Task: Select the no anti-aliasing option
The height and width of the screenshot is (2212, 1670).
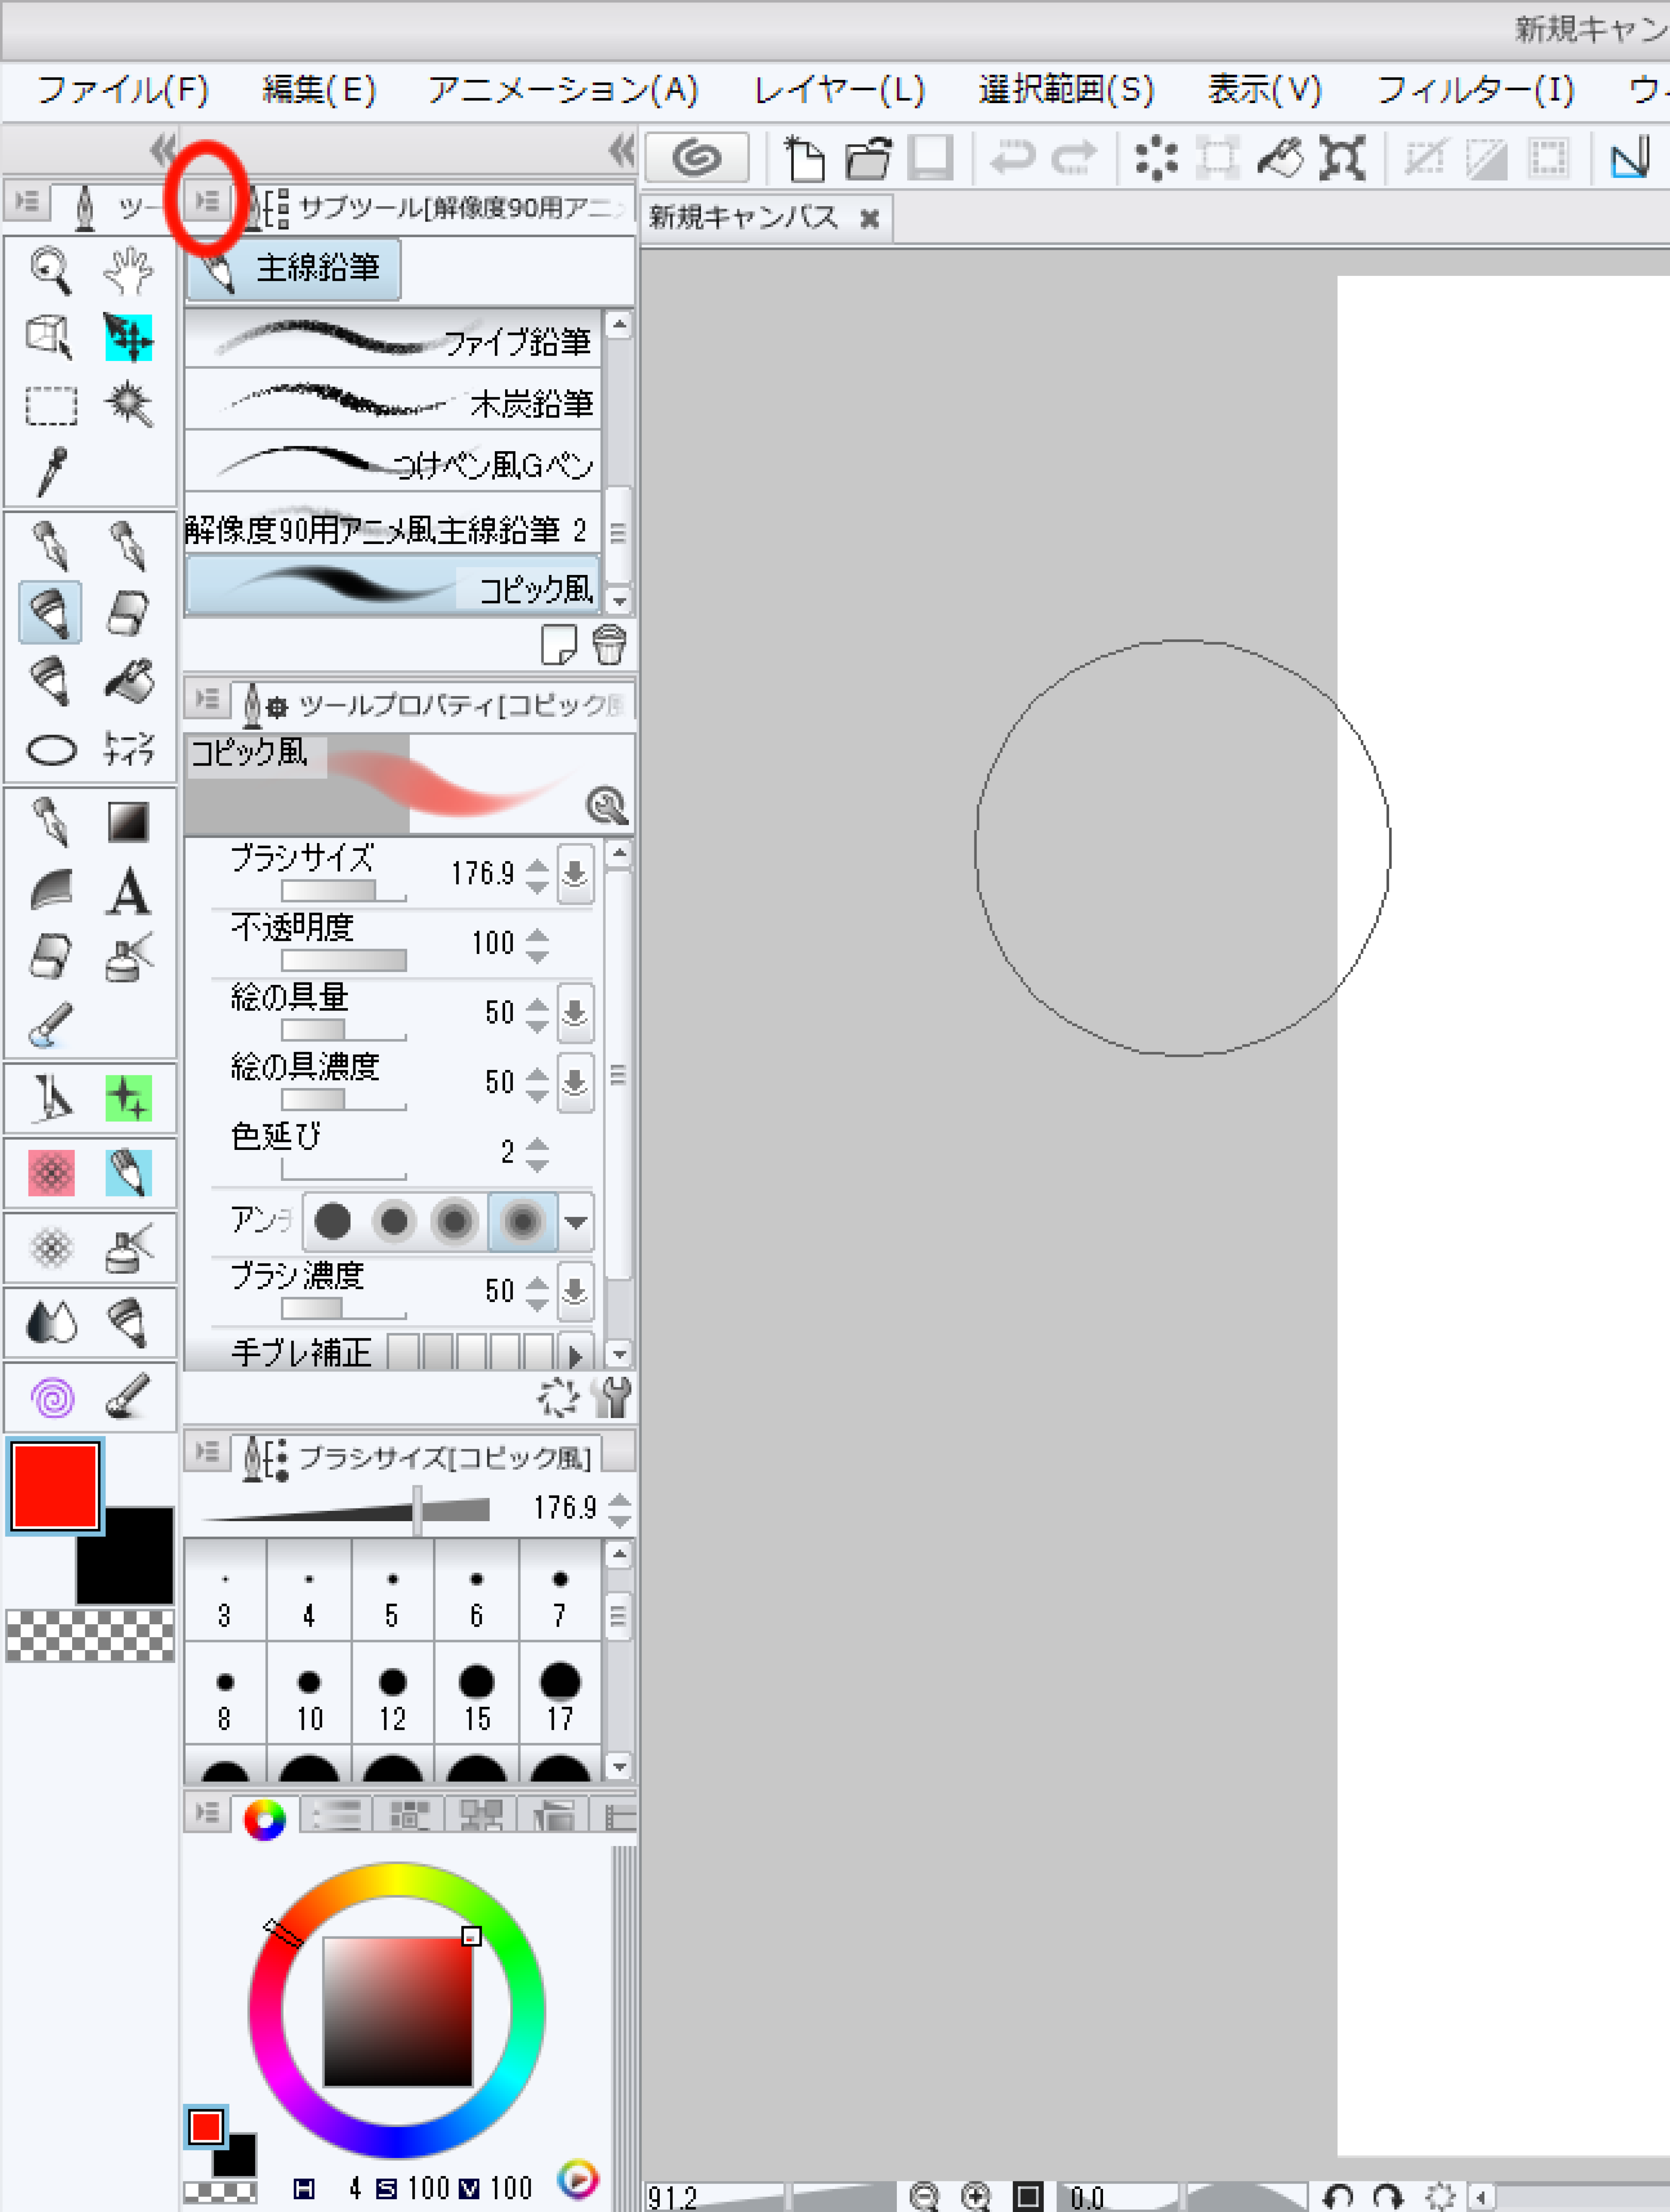Action: tap(333, 1221)
